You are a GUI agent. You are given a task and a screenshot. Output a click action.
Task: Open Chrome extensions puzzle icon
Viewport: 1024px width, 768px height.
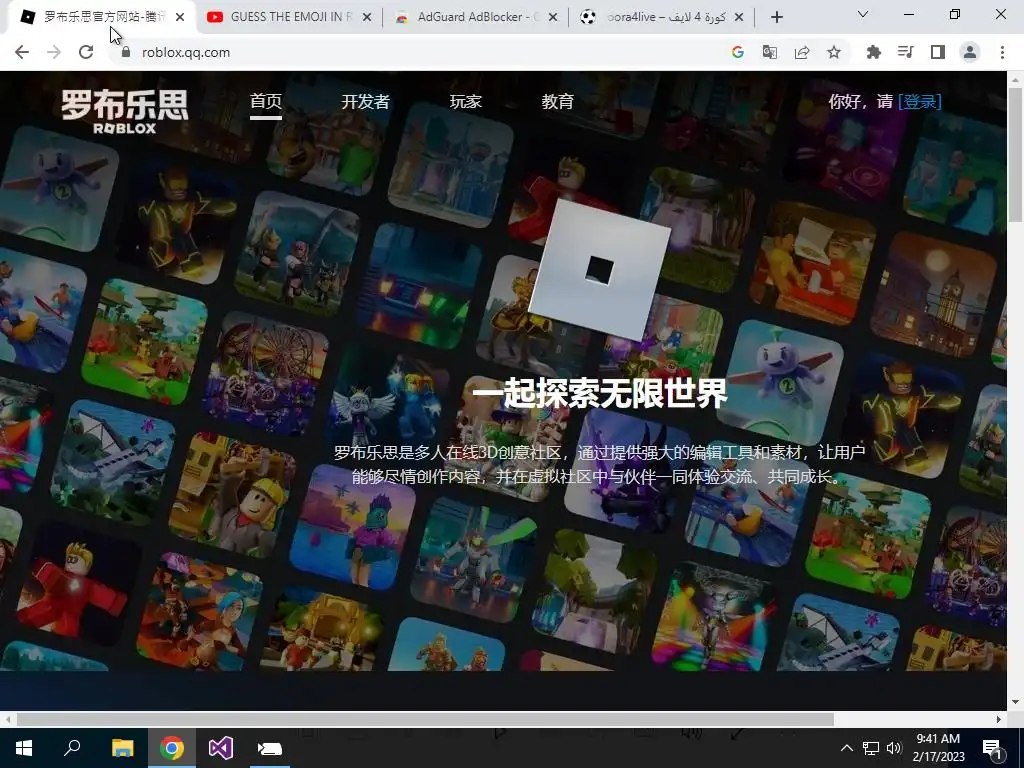point(874,52)
